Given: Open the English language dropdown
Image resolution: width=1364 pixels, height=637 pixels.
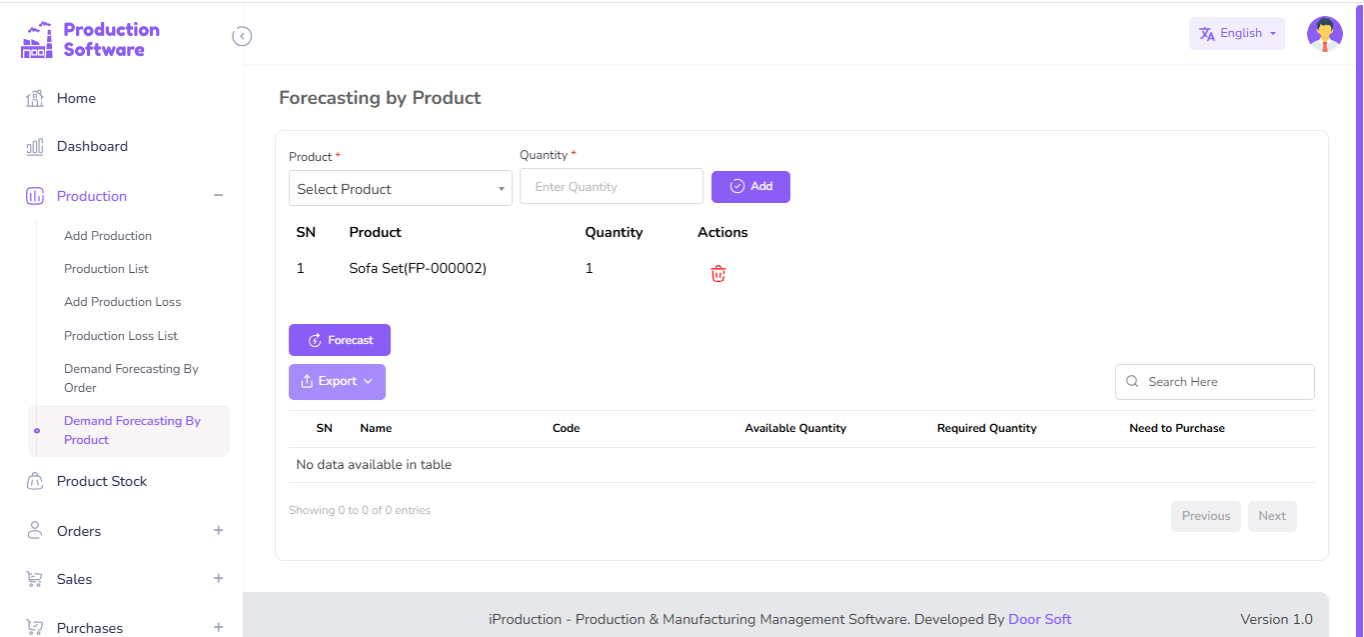Looking at the screenshot, I should [1236, 32].
